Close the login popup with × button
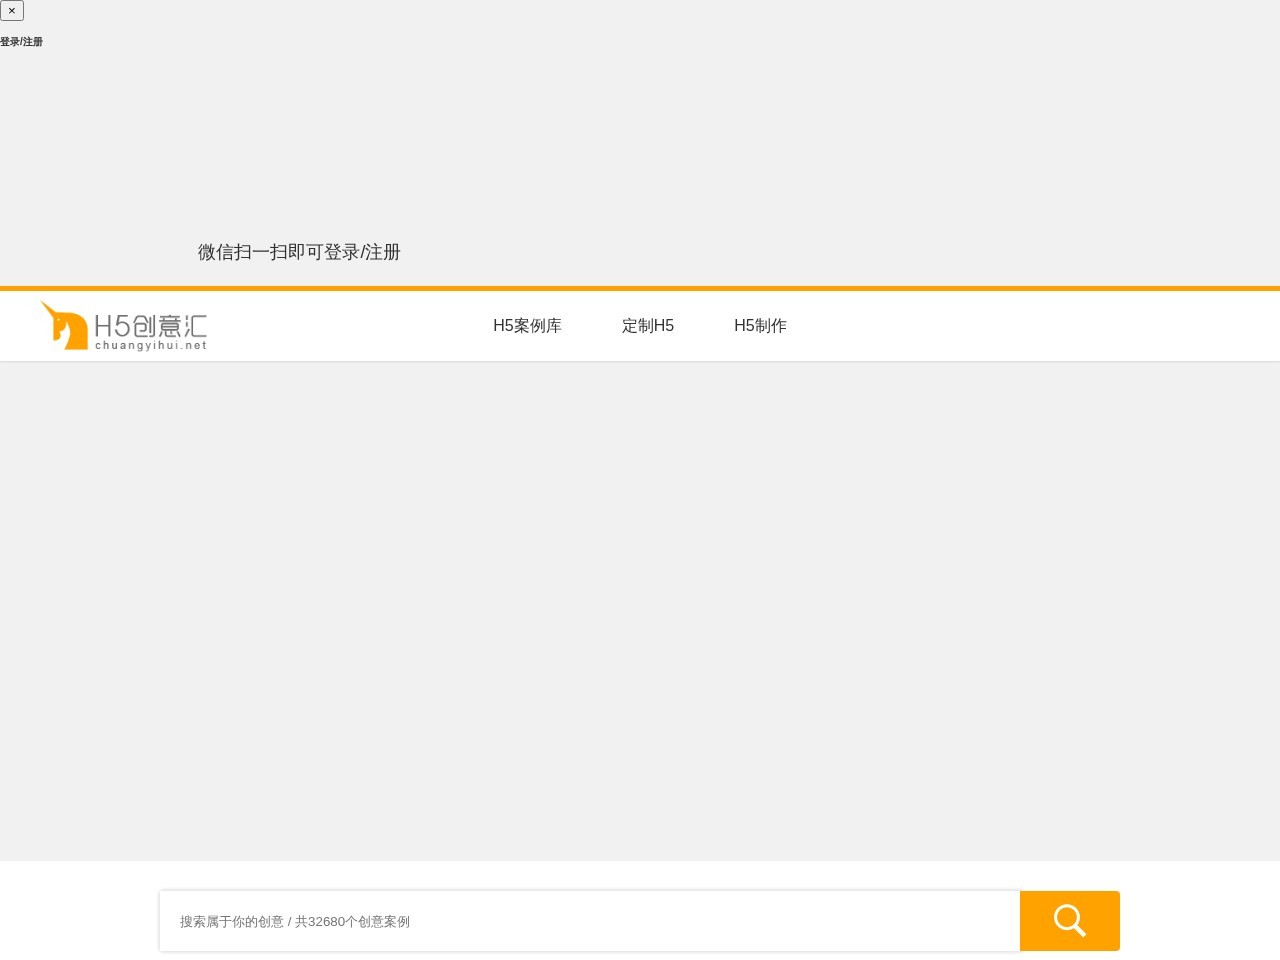The image size is (1280, 960). click(12, 11)
